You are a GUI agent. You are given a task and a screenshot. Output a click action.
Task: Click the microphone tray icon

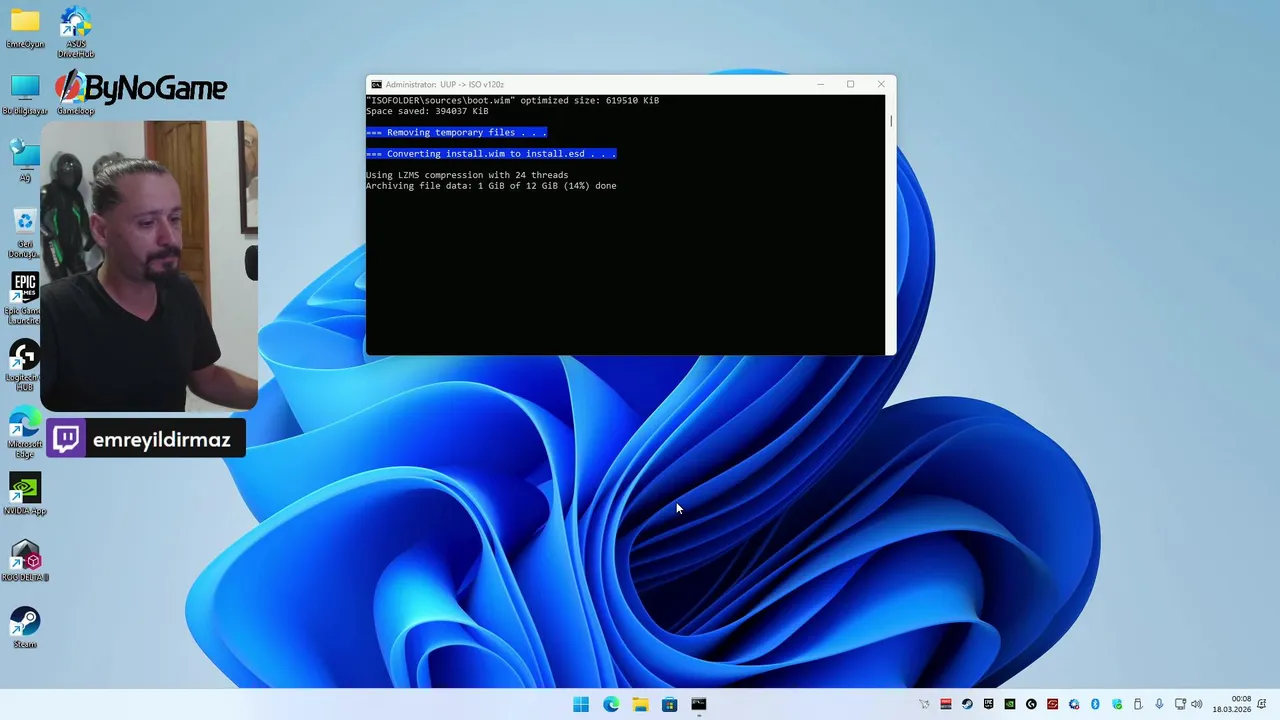[x=1159, y=704]
